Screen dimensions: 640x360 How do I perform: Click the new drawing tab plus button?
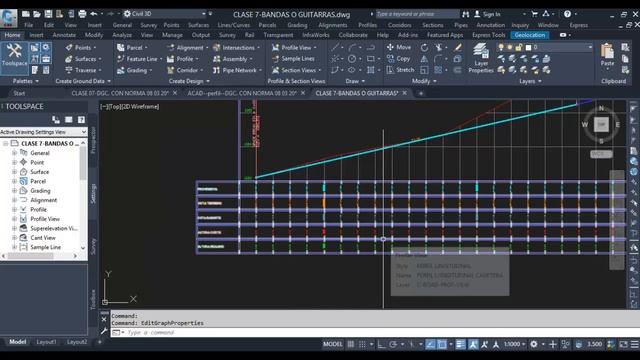[x=421, y=93]
